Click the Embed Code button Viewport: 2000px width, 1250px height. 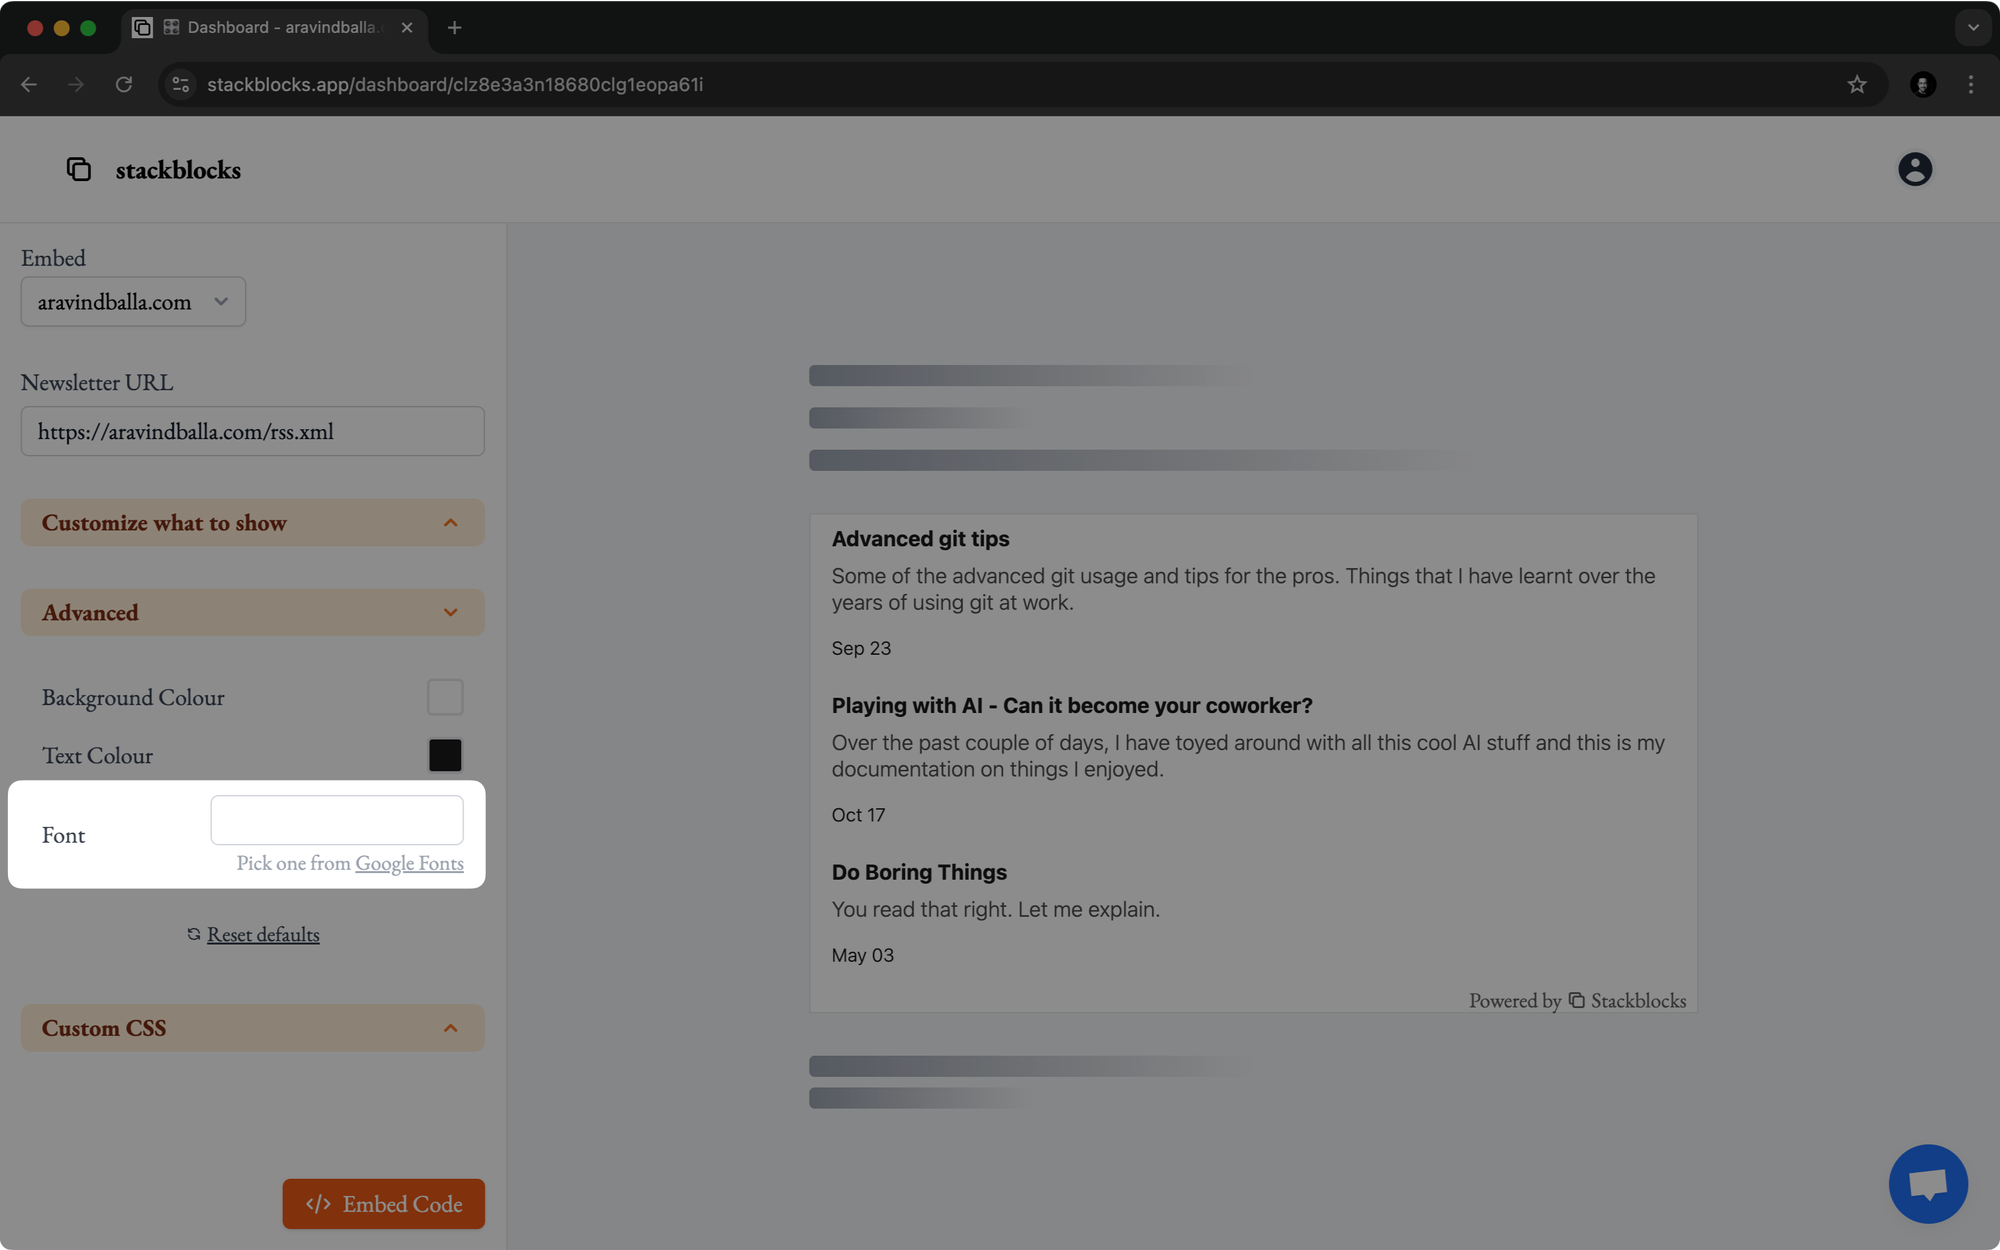(x=384, y=1204)
